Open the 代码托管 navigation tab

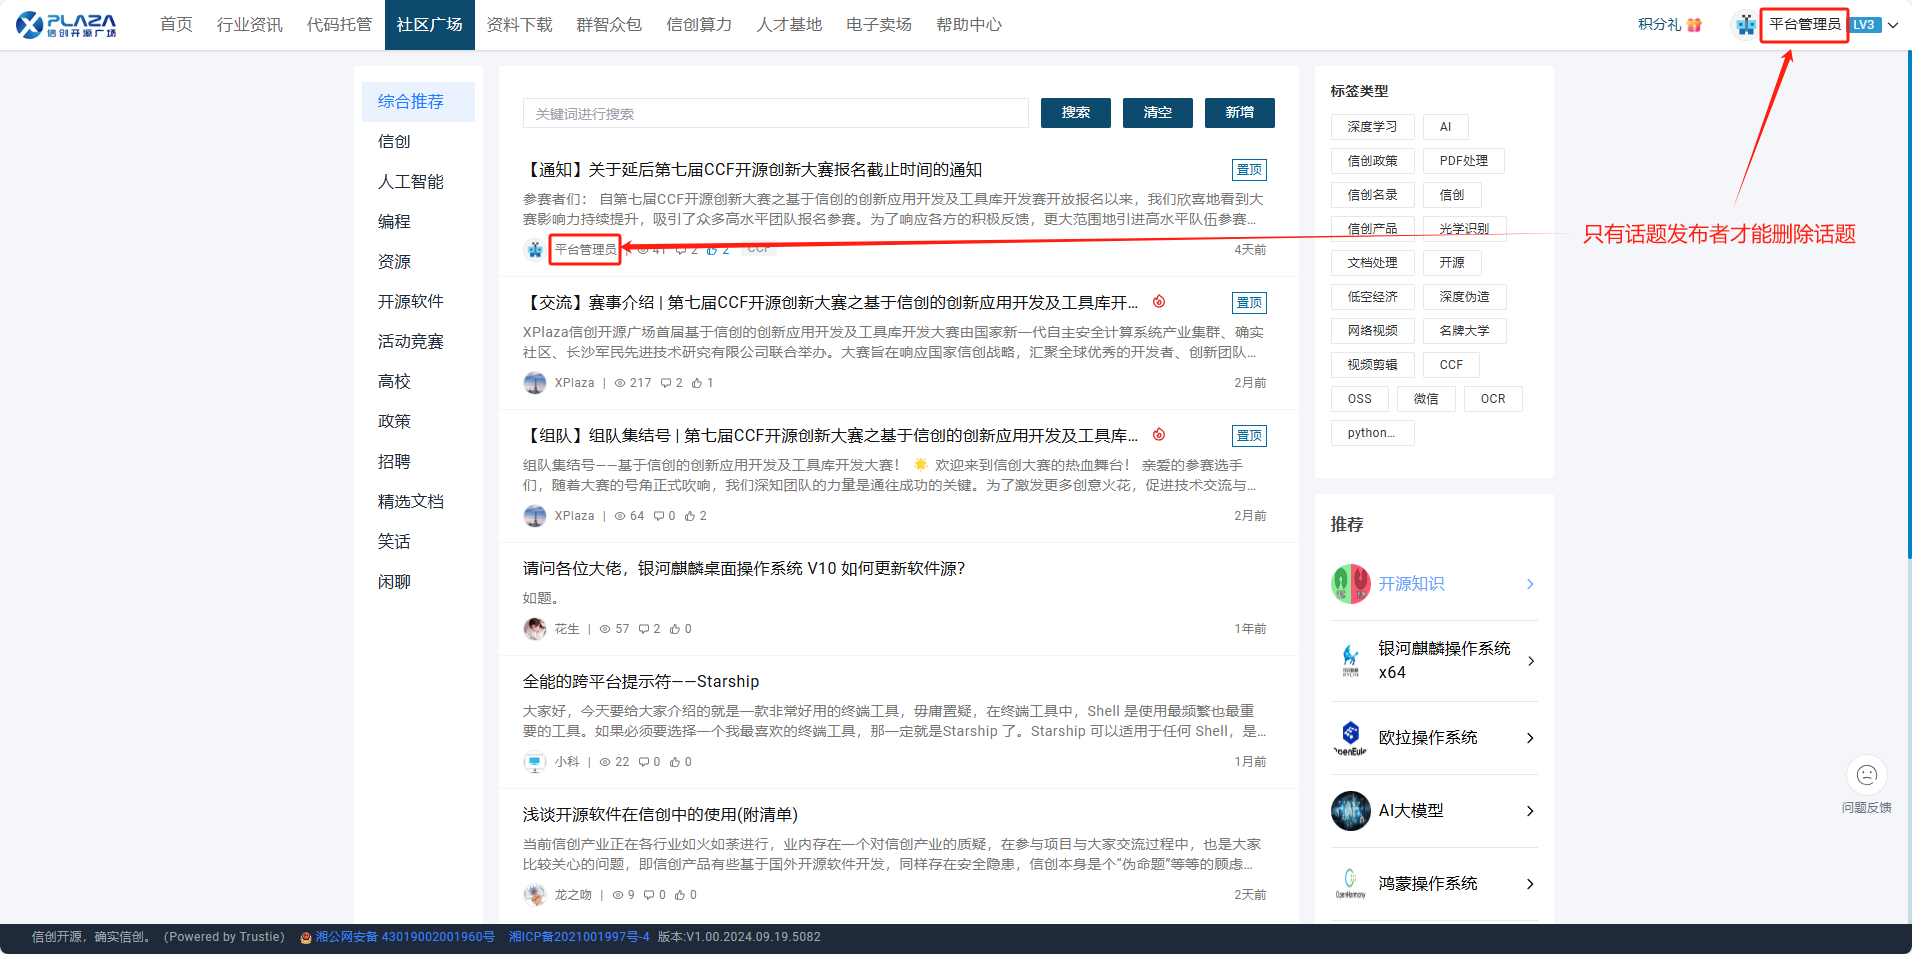(x=339, y=25)
